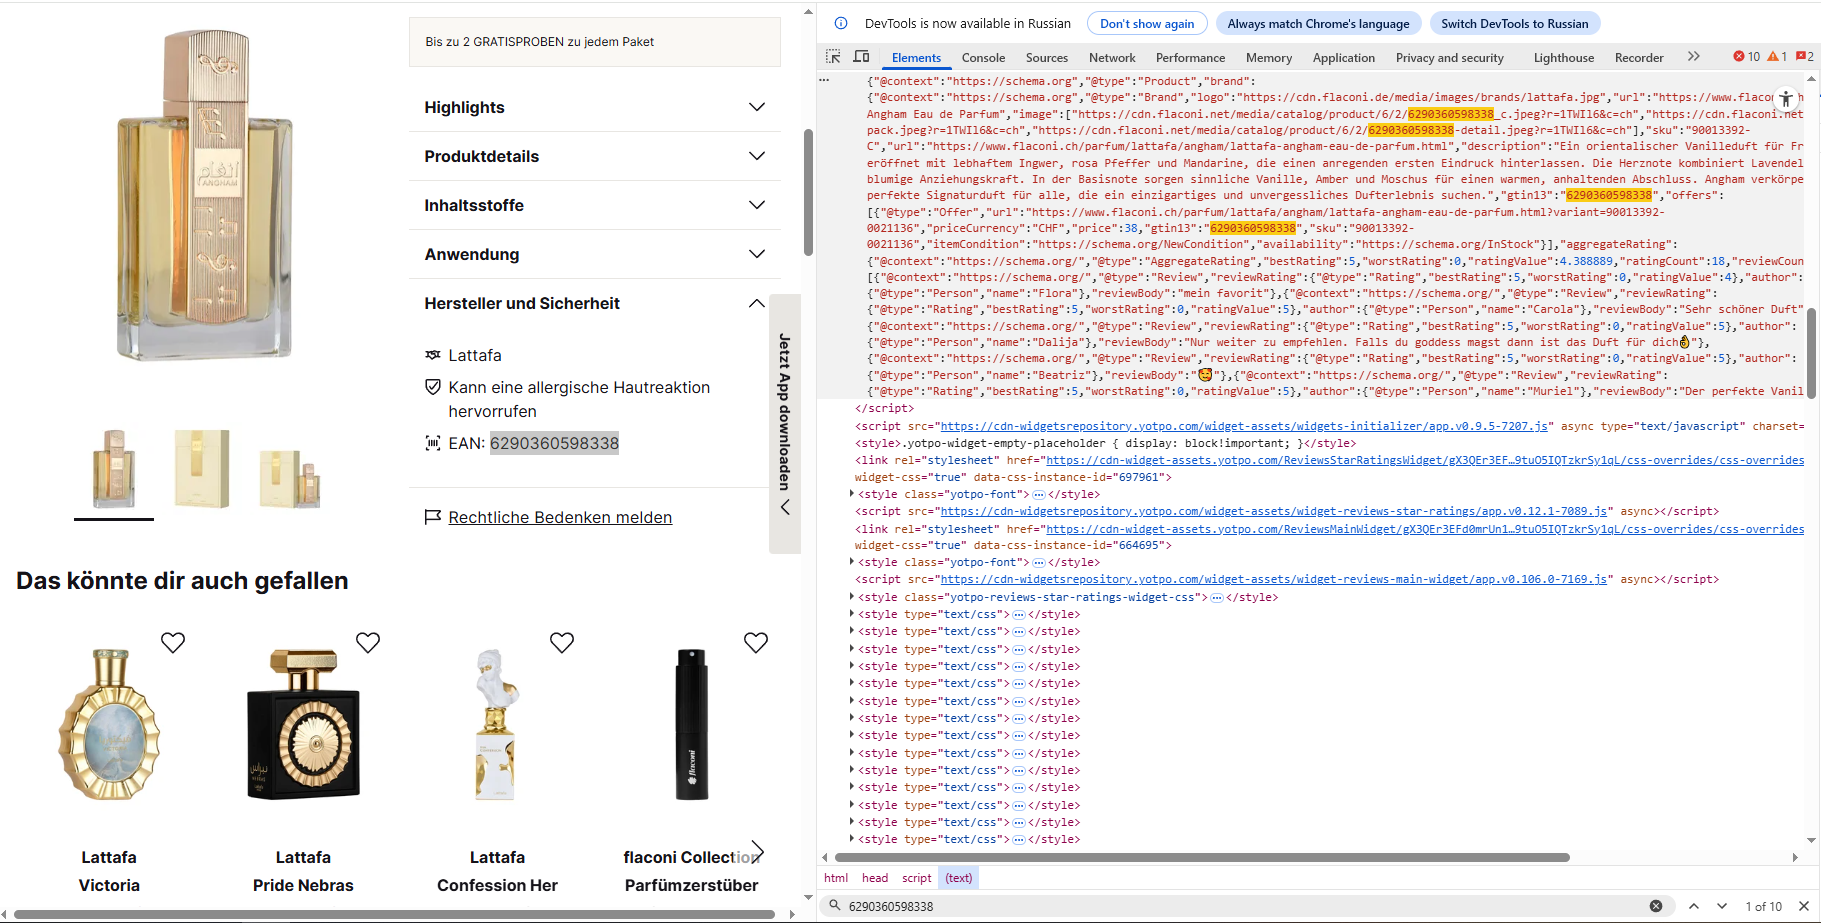This screenshot has height=923, width=1821.
Task: Open the Memory tab
Action: (1269, 58)
